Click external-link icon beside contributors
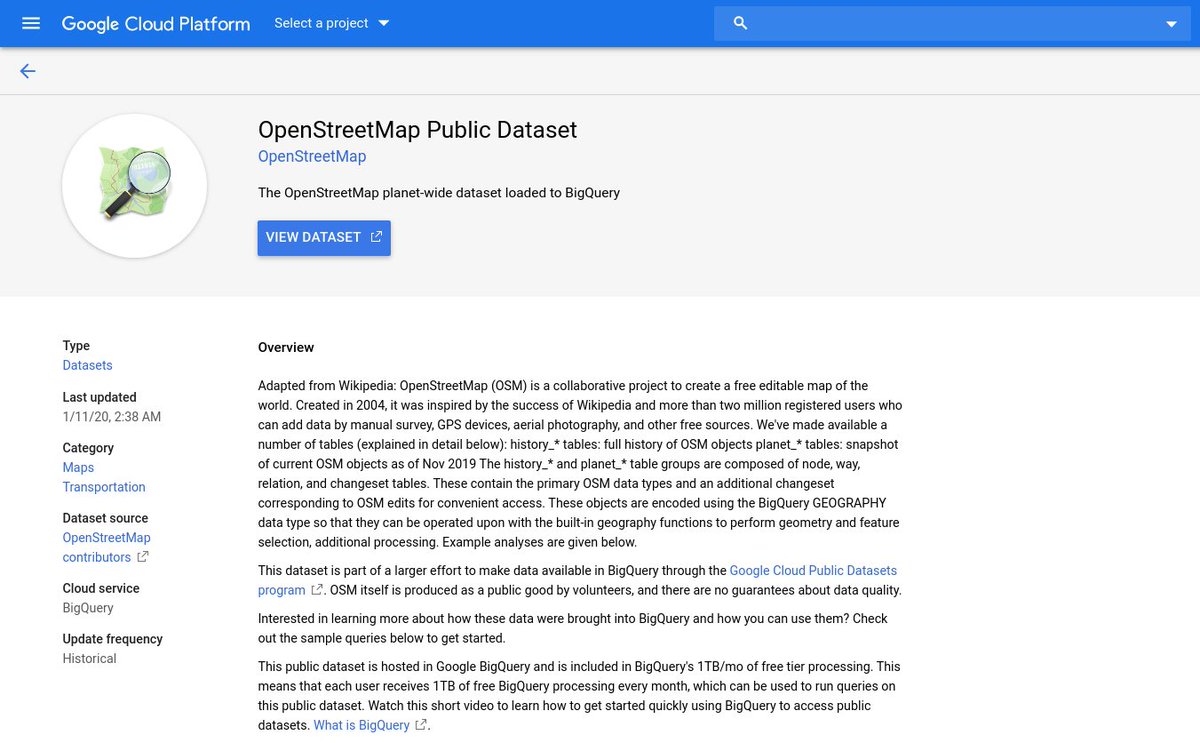Viewport: 1200px width, 743px height. click(x=143, y=557)
